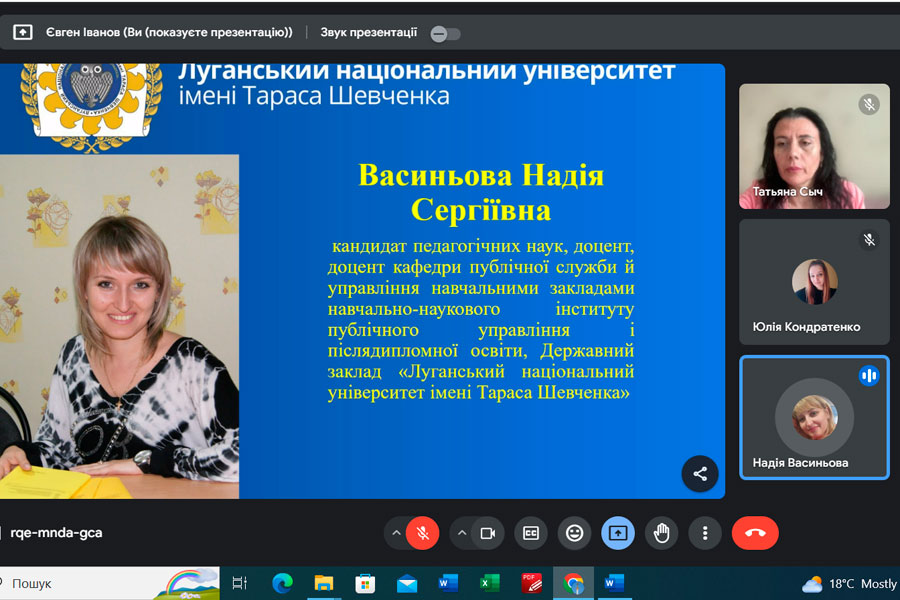
Task: Click the meeting code rqe-mnda-gca
Action: coord(56,533)
